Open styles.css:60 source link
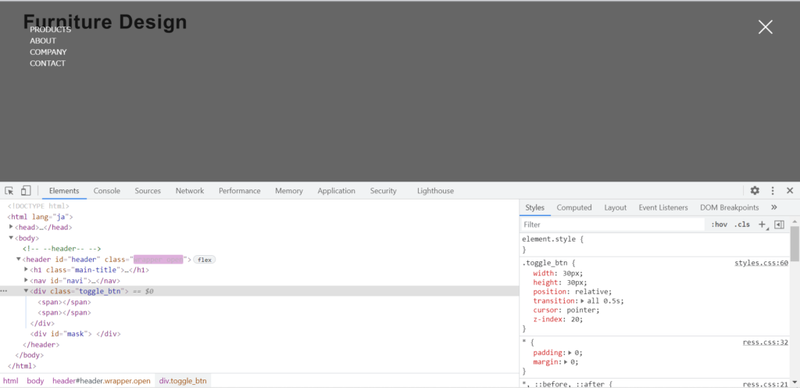The image size is (800, 388). point(761,263)
